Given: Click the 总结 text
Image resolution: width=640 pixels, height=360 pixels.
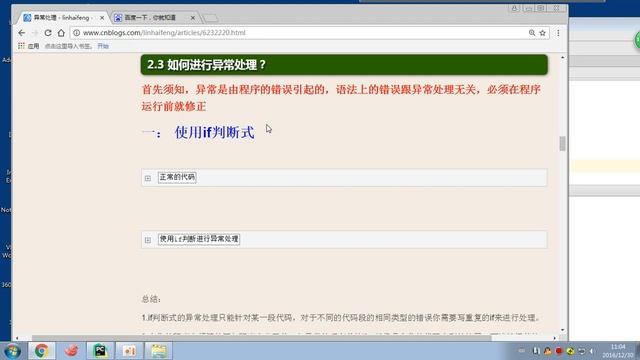Looking at the screenshot, I should [x=151, y=299].
